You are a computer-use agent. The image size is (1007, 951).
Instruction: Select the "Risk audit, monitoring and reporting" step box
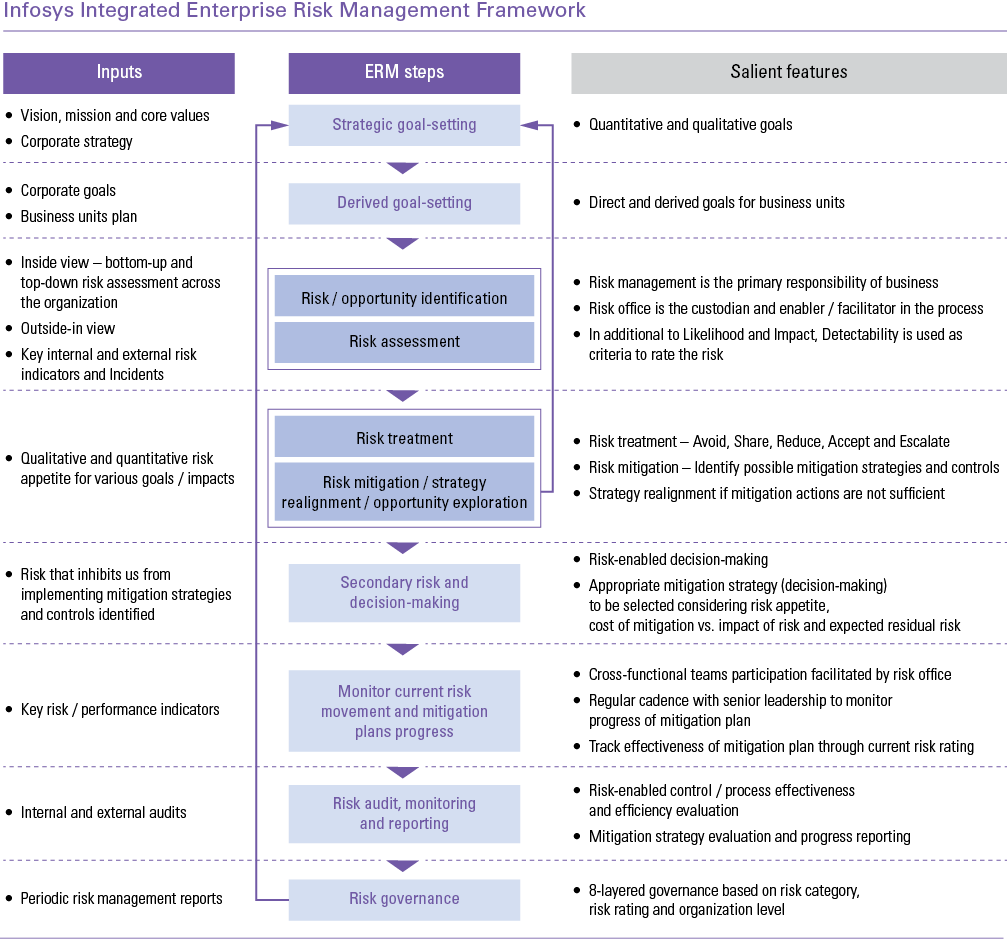coord(404,814)
